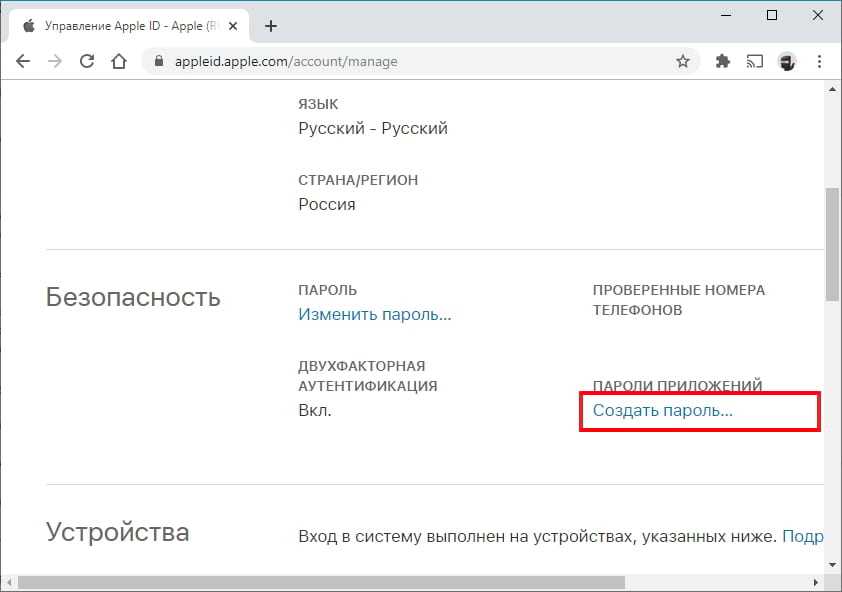Click the ПРОВЕРЕННЫЕ НОМЕРА ТЕЛЕФОНОВ label
This screenshot has width=842, height=592.
tap(679, 300)
